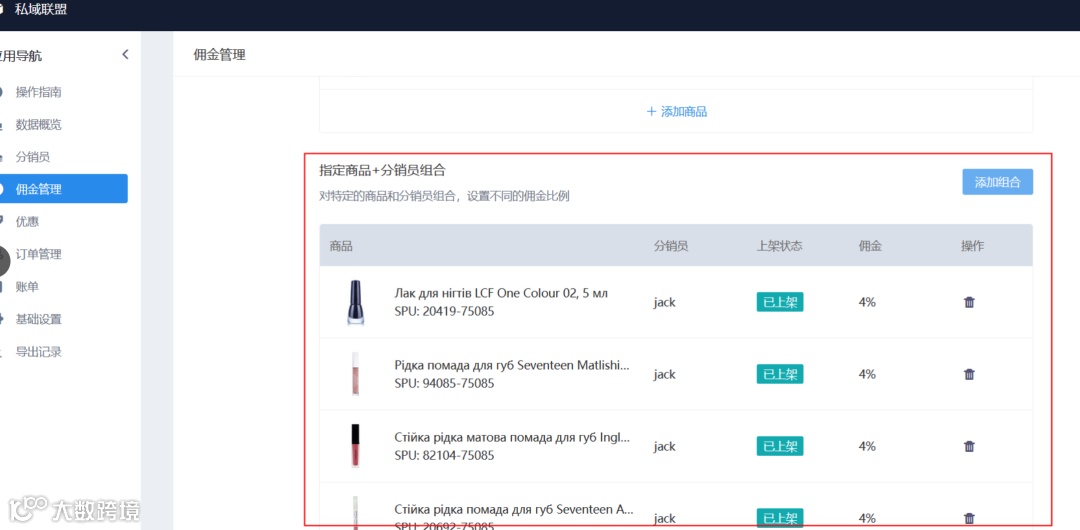Open 导出记录 in sidebar
The height and width of the screenshot is (530, 1080).
coord(39,351)
